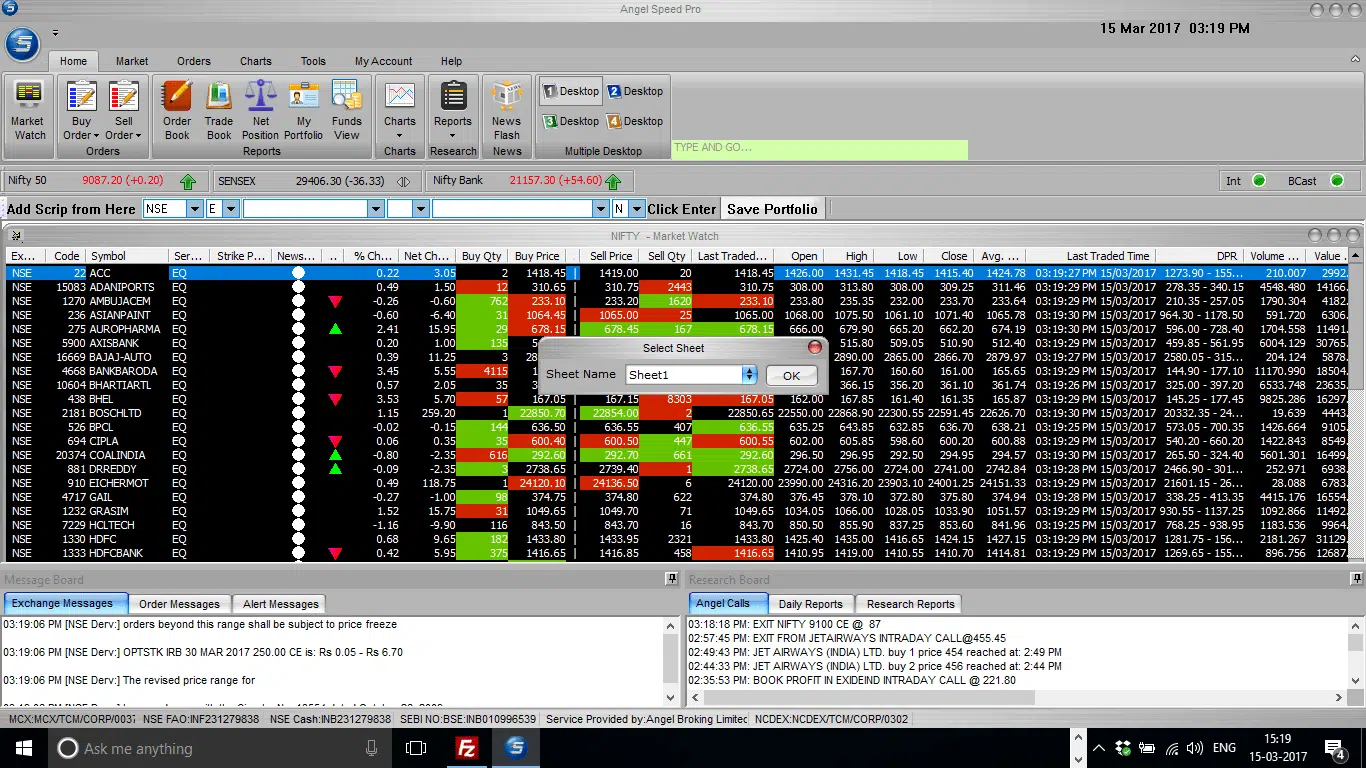Switch to Research Reports tab
The image size is (1366, 768).
[911, 604]
